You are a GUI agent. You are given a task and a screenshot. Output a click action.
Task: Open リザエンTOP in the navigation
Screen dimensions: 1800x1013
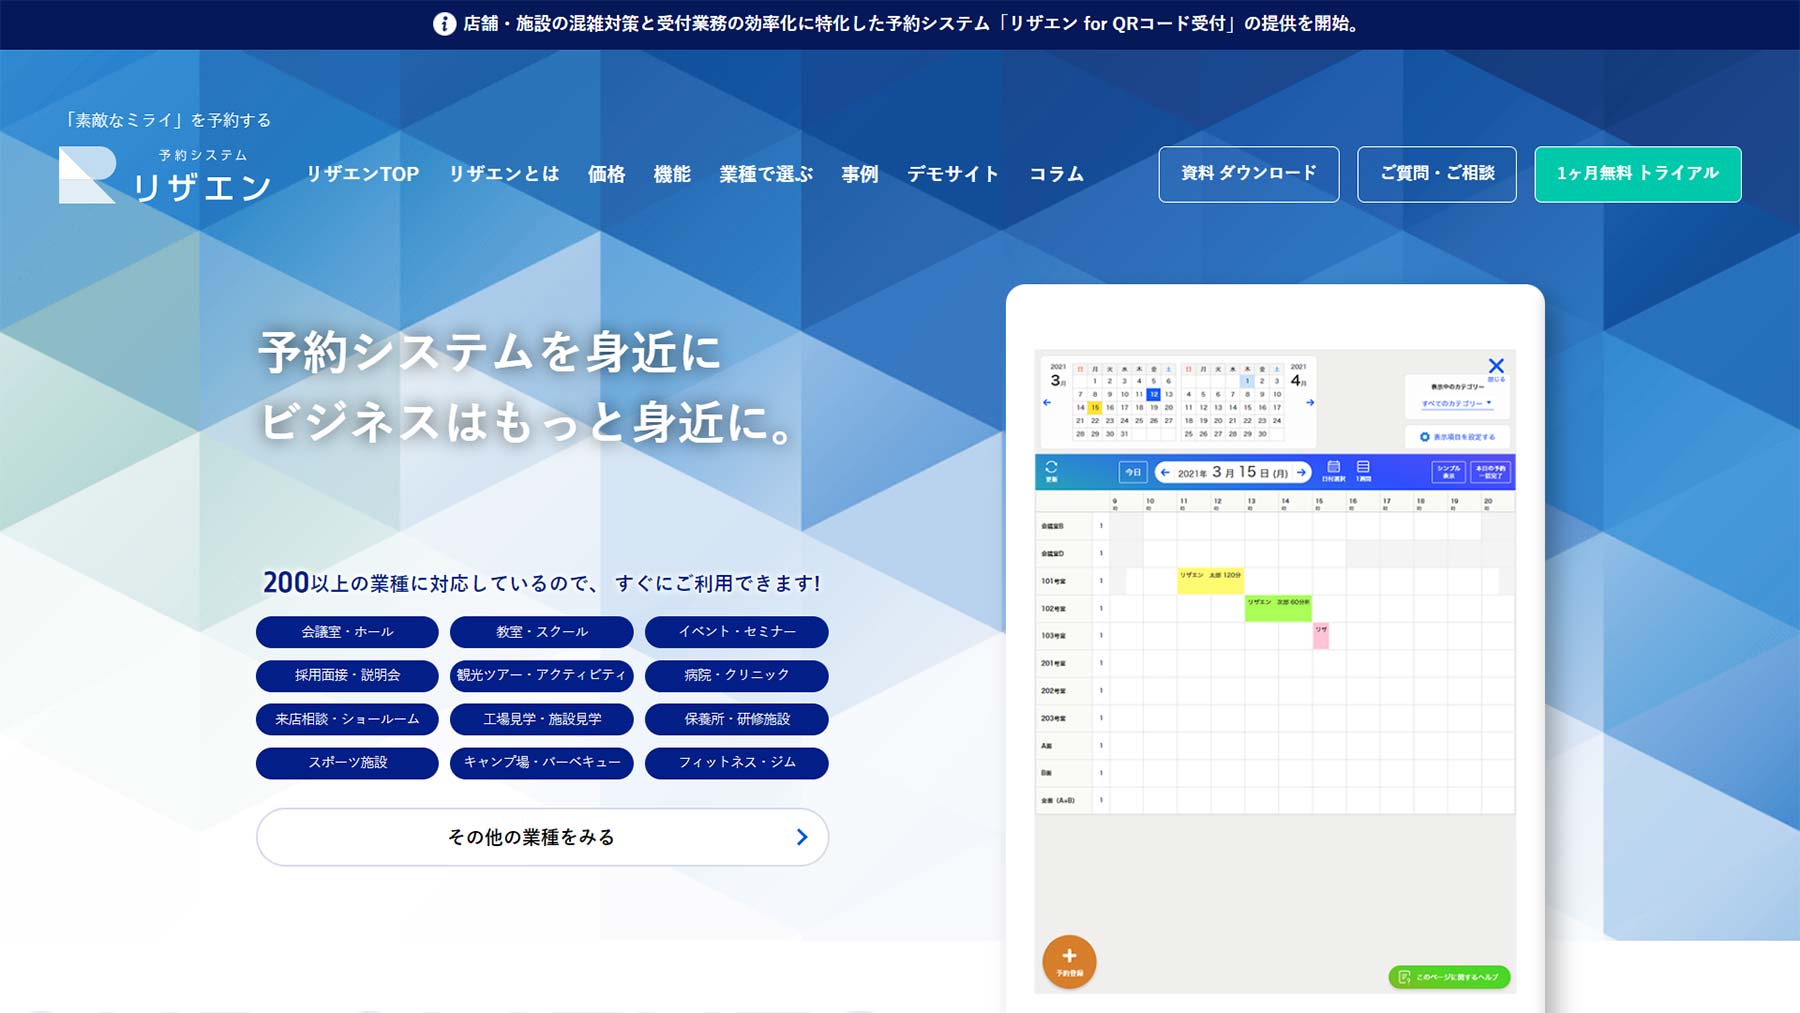tap(363, 174)
